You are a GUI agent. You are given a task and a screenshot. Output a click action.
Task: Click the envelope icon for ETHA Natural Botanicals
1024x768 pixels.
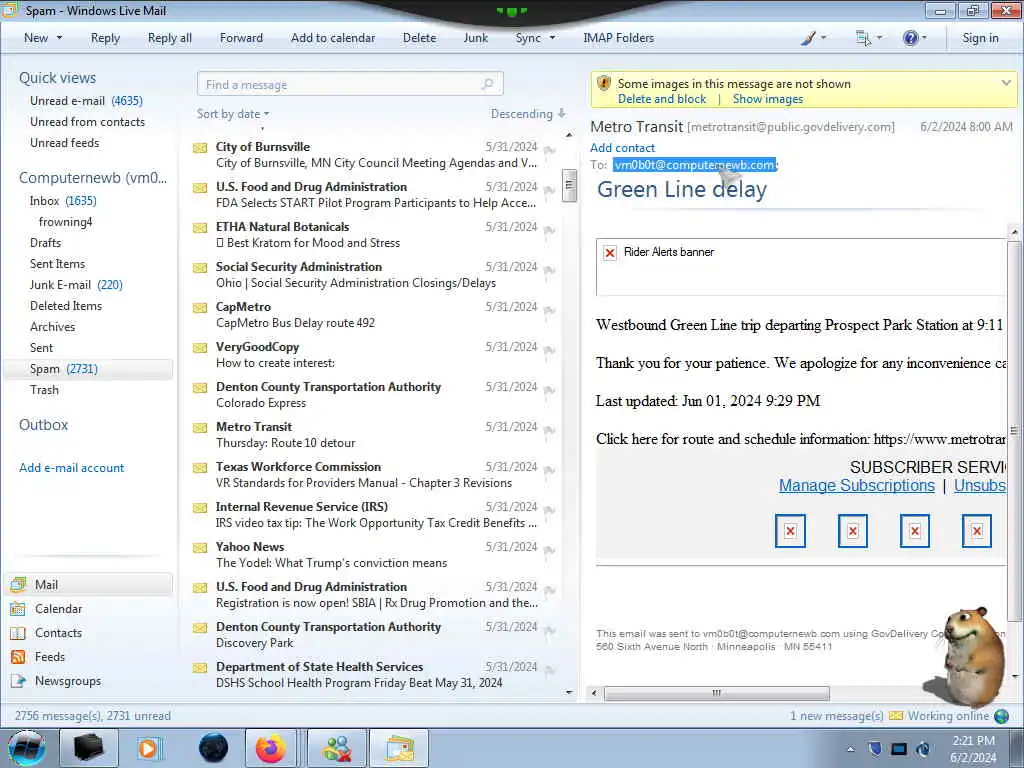click(x=200, y=228)
